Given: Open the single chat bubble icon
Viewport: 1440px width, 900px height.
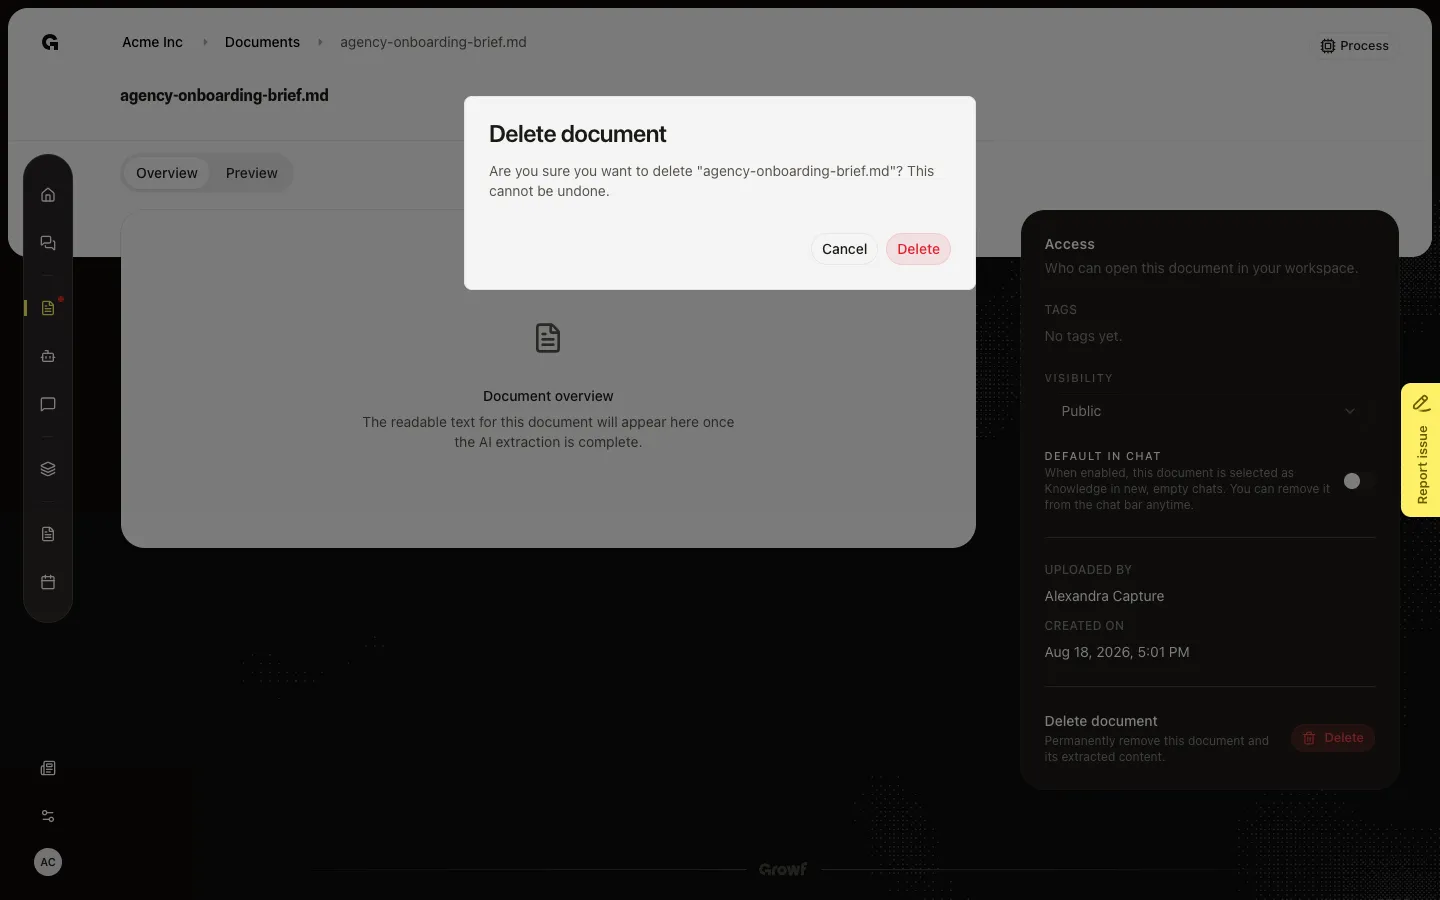Looking at the screenshot, I should [48, 404].
